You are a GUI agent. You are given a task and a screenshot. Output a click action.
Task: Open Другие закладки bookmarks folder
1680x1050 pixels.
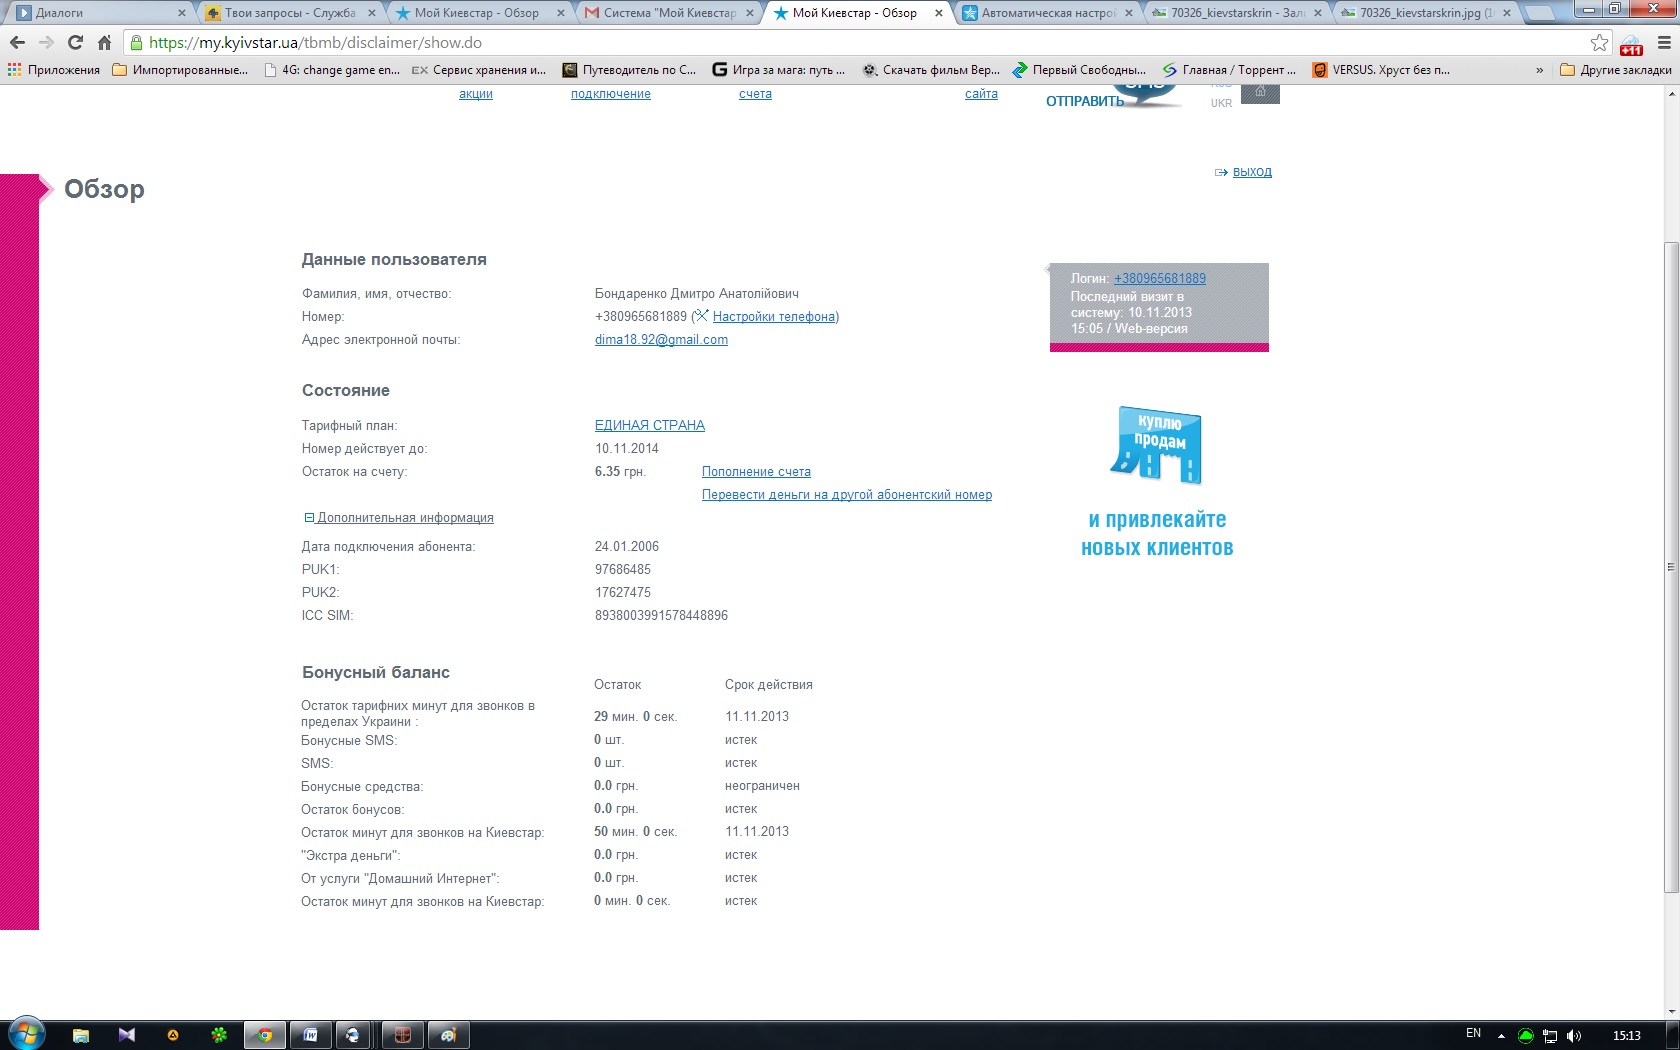[1616, 70]
